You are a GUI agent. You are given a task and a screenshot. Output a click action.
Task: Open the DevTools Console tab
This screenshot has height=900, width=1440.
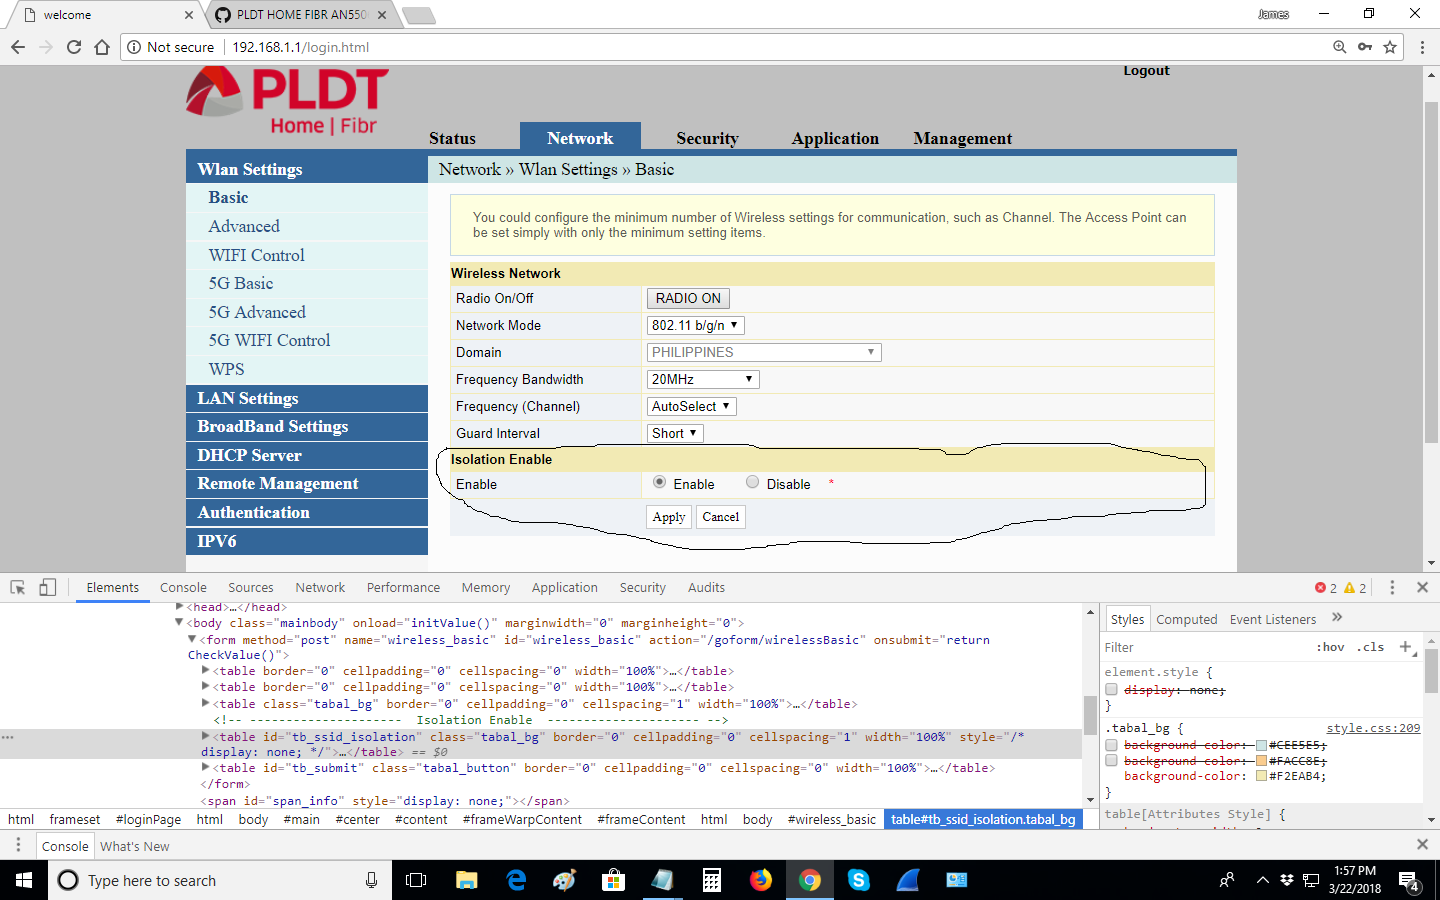click(183, 588)
